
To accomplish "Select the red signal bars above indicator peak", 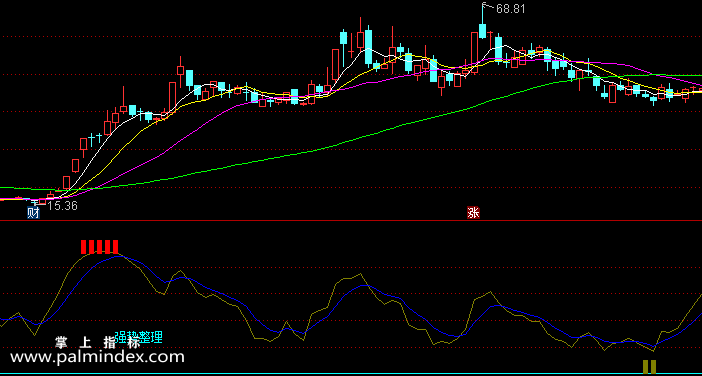I will pos(99,247).
